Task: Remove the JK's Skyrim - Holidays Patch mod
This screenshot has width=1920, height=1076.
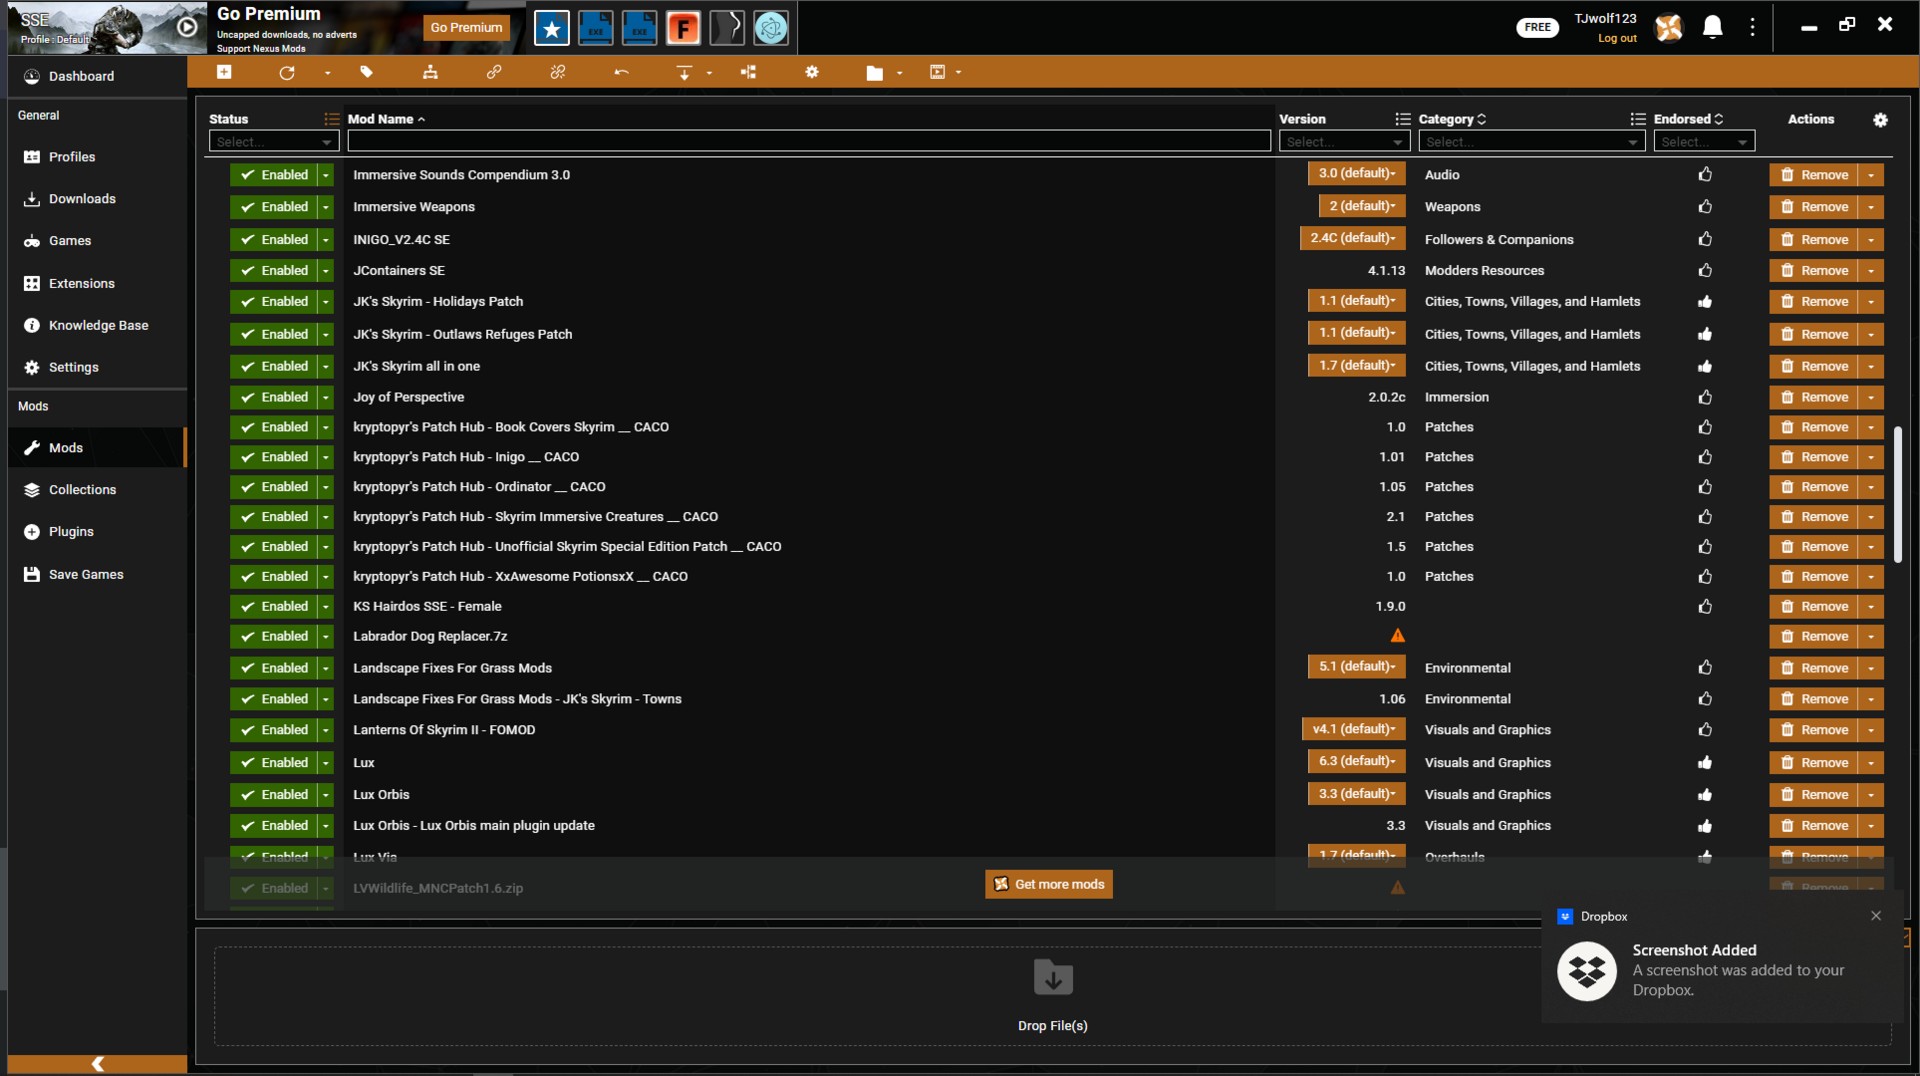Action: pyautogui.click(x=1814, y=302)
